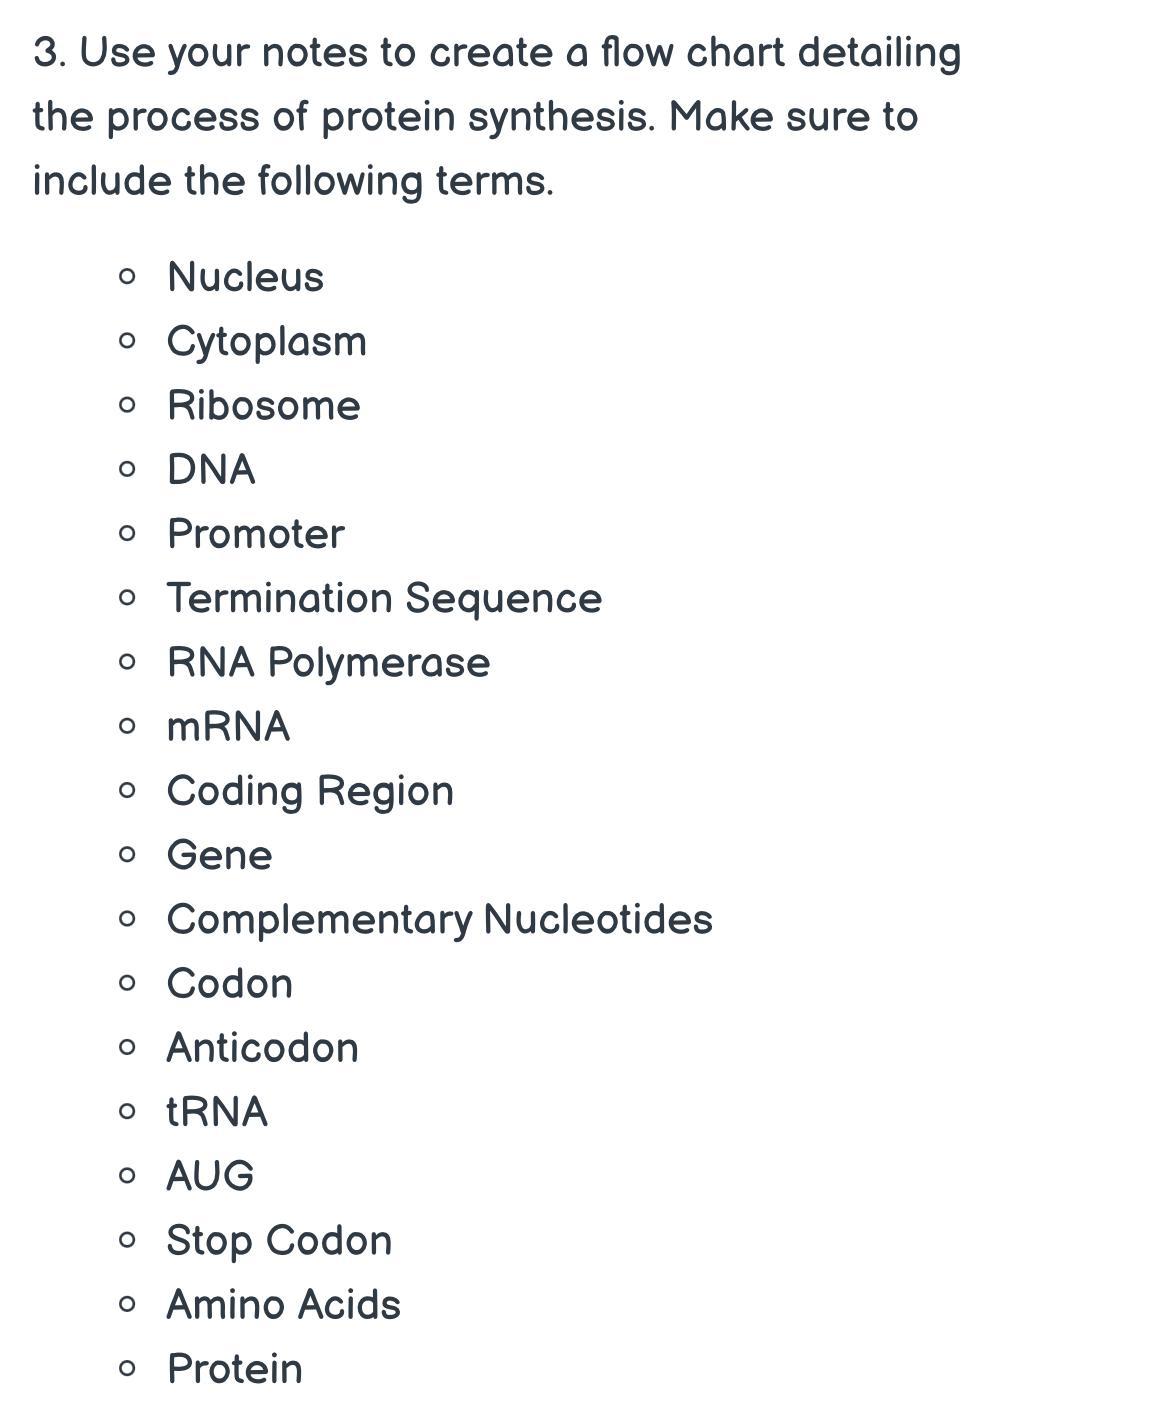
Task: Click the word Nucleus in the list
Action: [245, 277]
